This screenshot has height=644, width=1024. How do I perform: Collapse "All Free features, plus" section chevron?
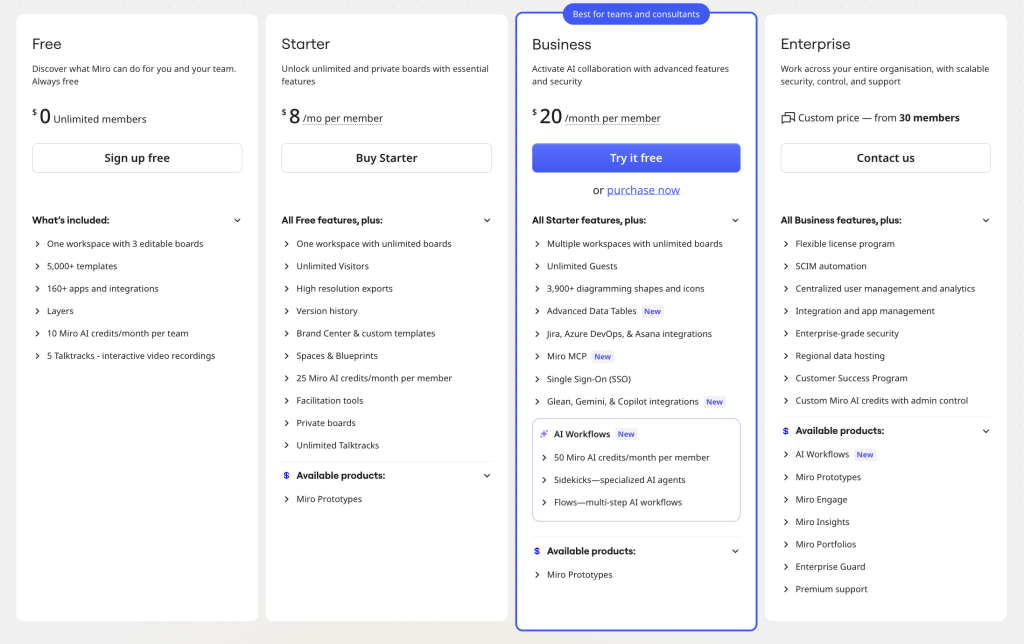pos(487,220)
